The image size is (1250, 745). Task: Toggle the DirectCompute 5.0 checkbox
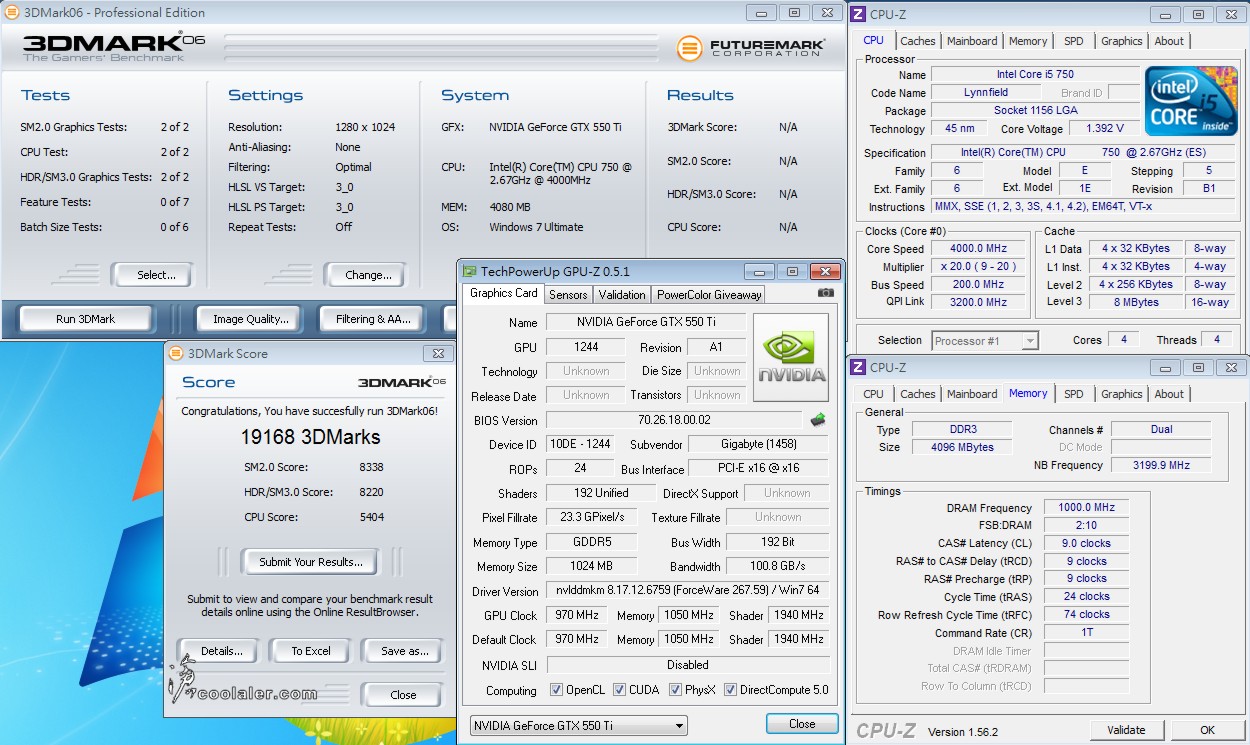tap(730, 690)
